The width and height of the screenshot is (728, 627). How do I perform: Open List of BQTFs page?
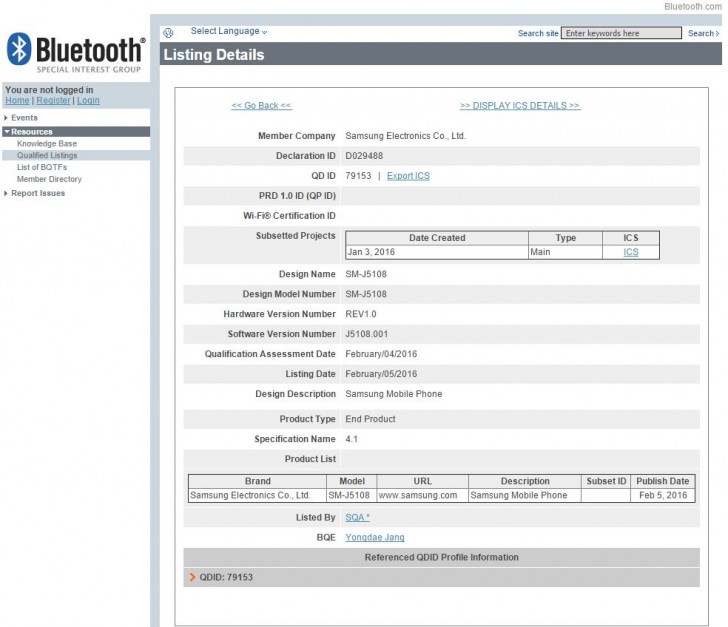click(x=42, y=168)
